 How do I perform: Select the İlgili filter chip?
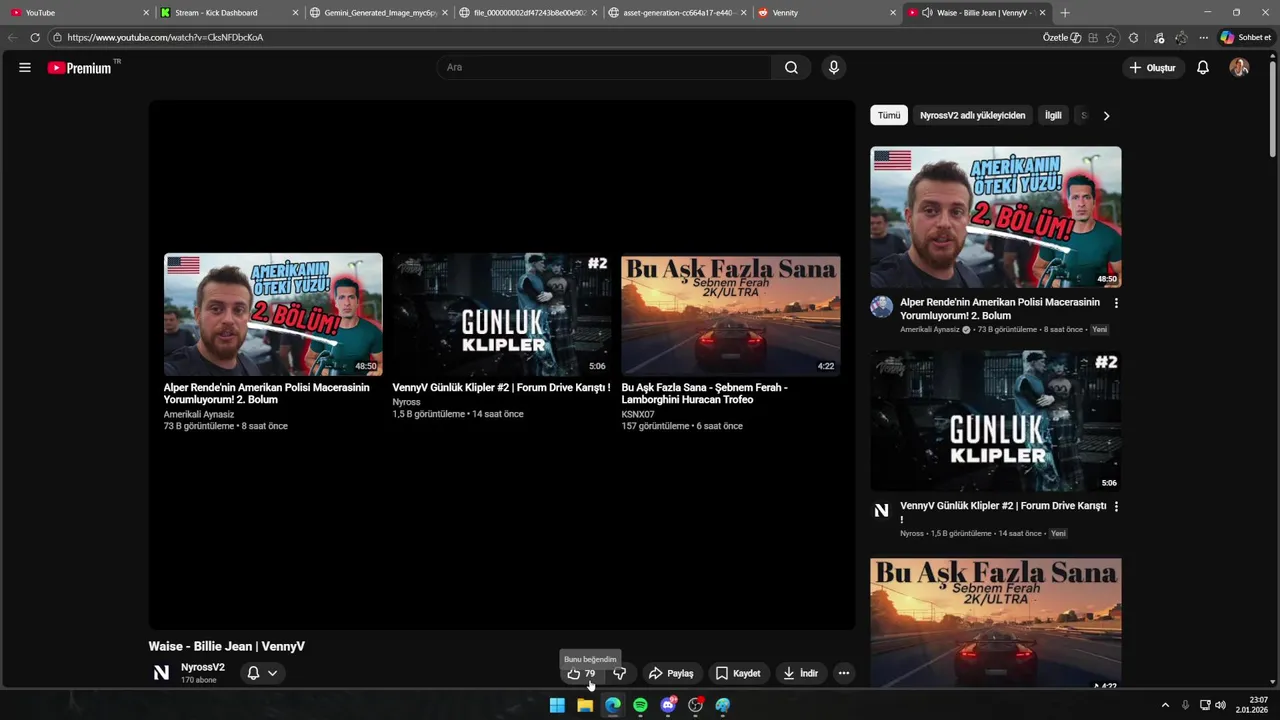coord(1053,116)
